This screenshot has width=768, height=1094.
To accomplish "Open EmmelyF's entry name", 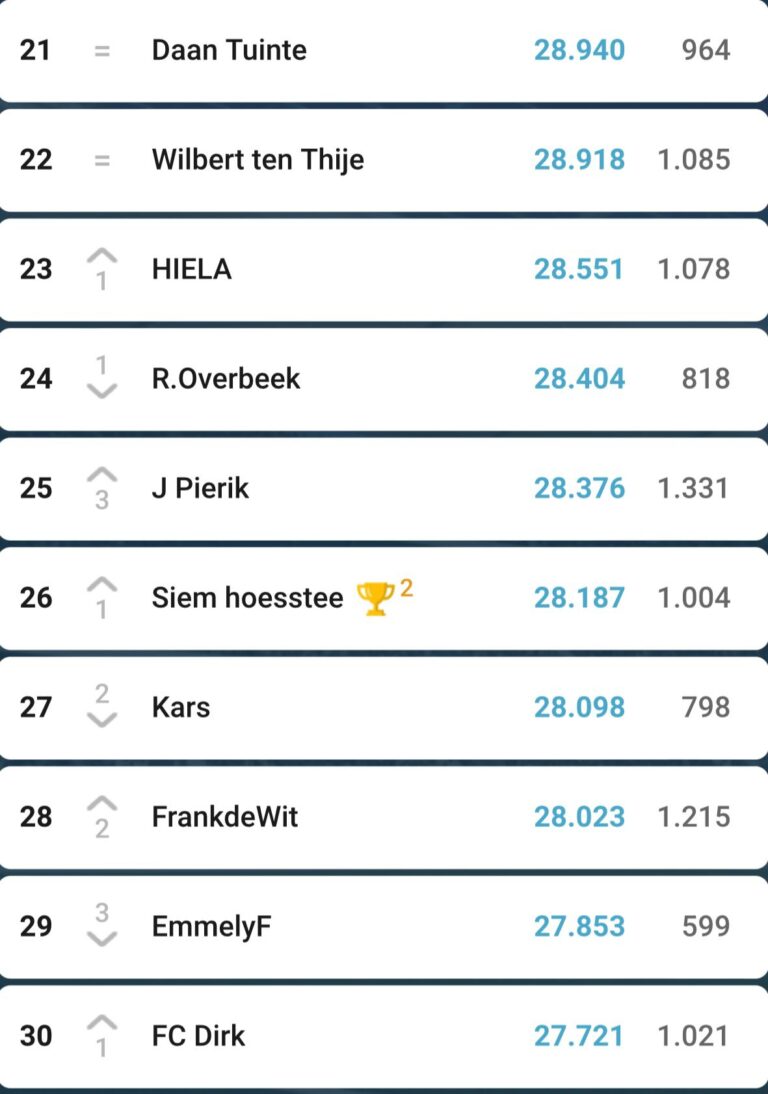I will [x=211, y=926].
